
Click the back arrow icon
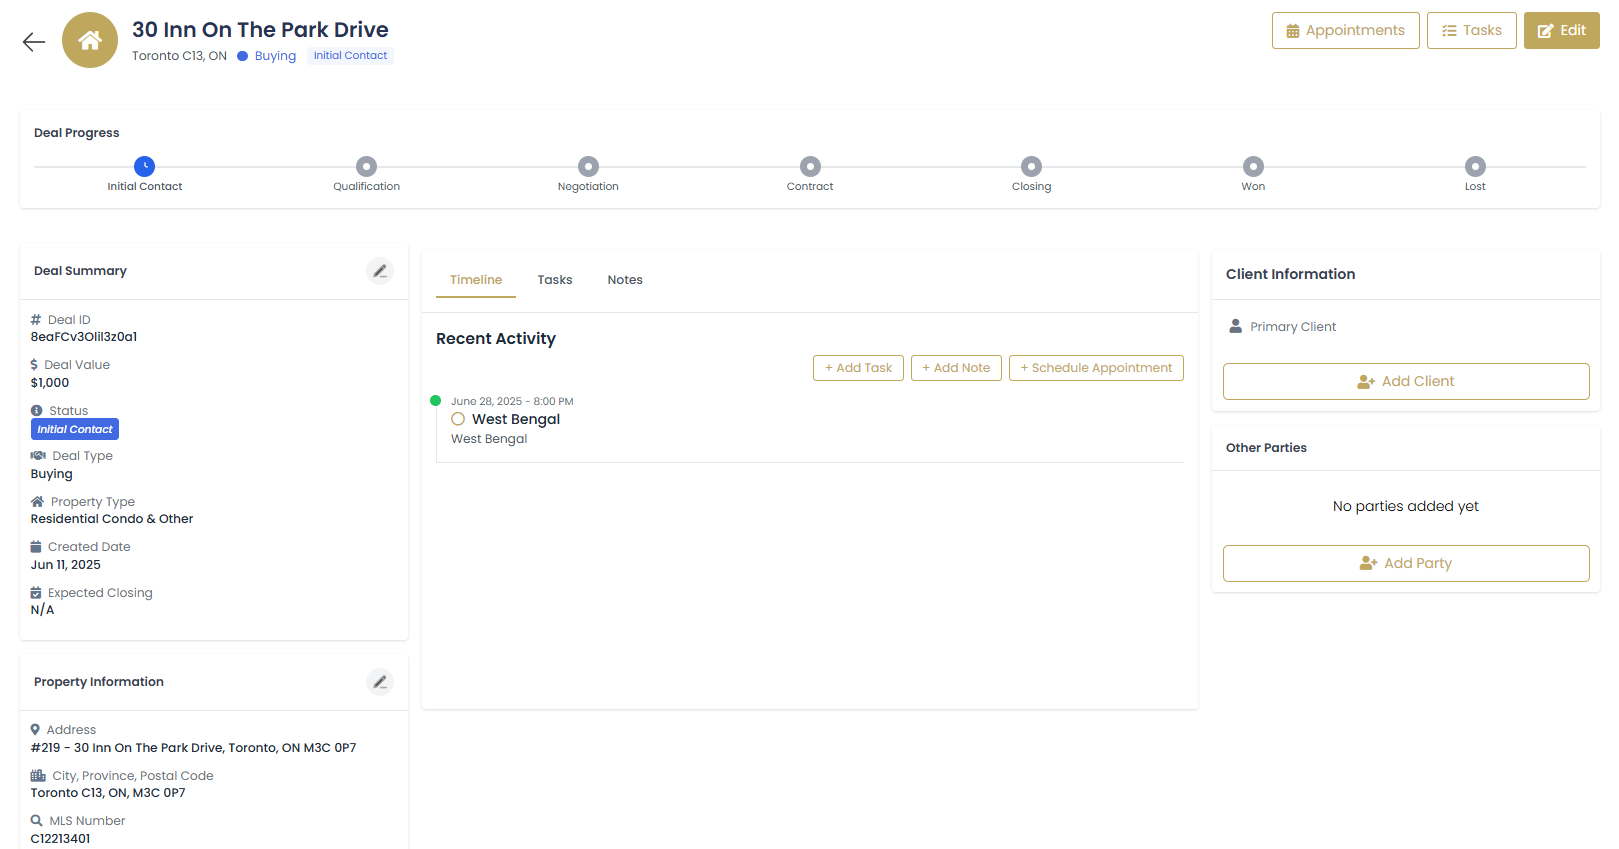tap(34, 41)
